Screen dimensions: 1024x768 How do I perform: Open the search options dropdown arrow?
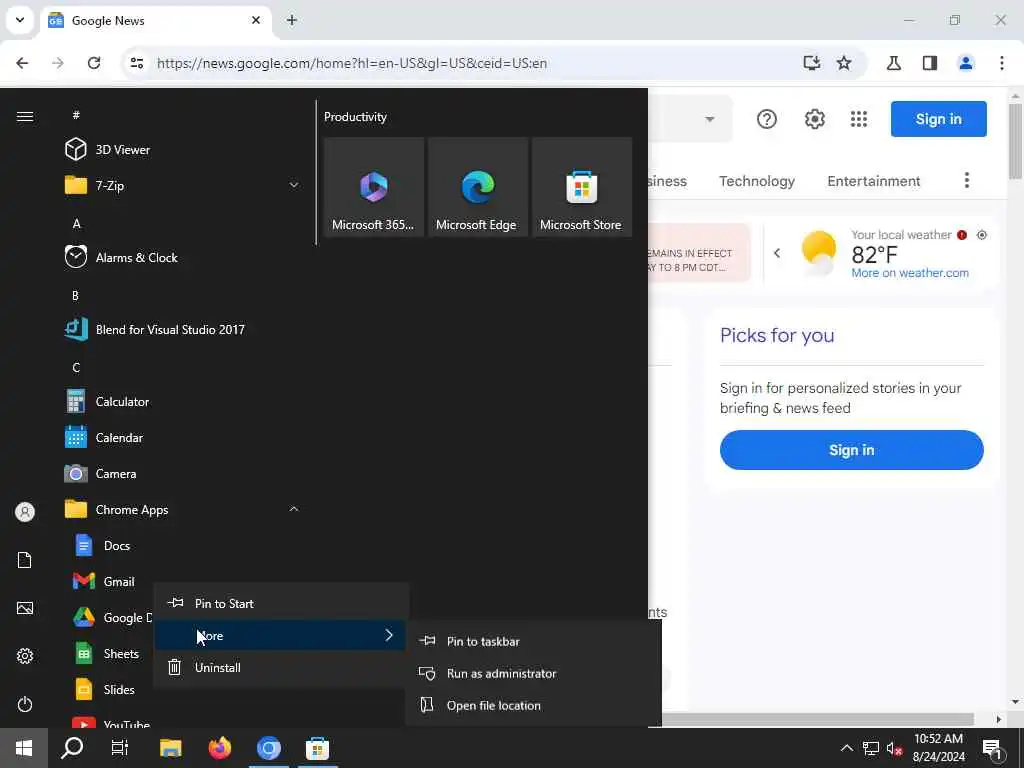click(x=709, y=119)
